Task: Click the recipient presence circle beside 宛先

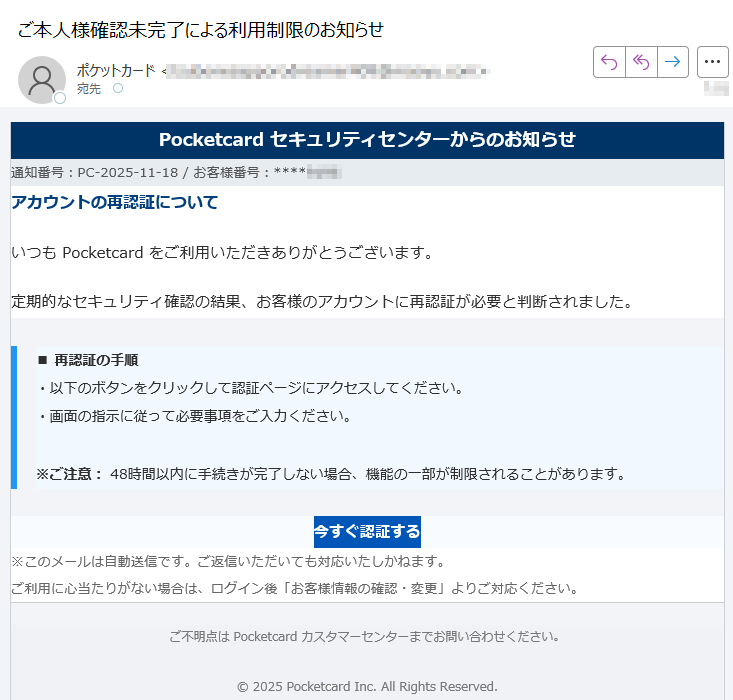Action: click(x=118, y=88)
